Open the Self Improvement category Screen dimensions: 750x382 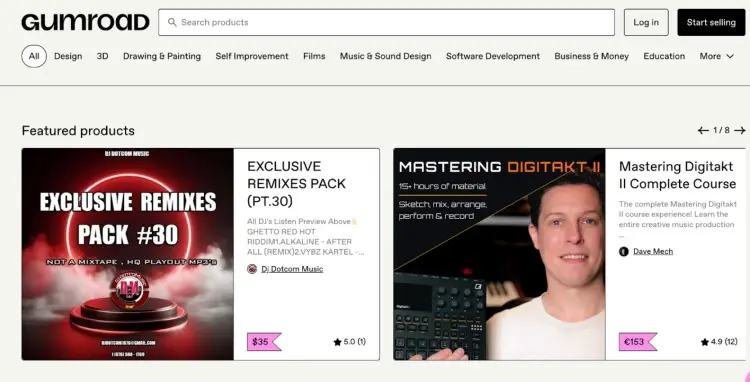252,56
